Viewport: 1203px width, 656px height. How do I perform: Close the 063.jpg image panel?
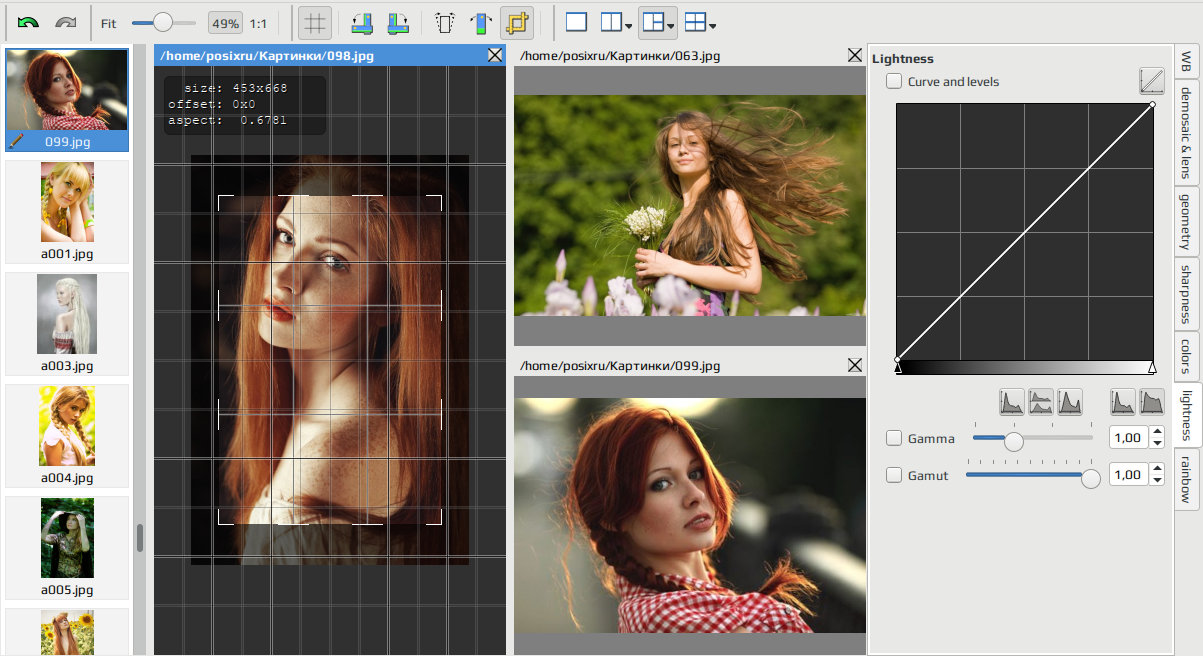pos(855,56)
